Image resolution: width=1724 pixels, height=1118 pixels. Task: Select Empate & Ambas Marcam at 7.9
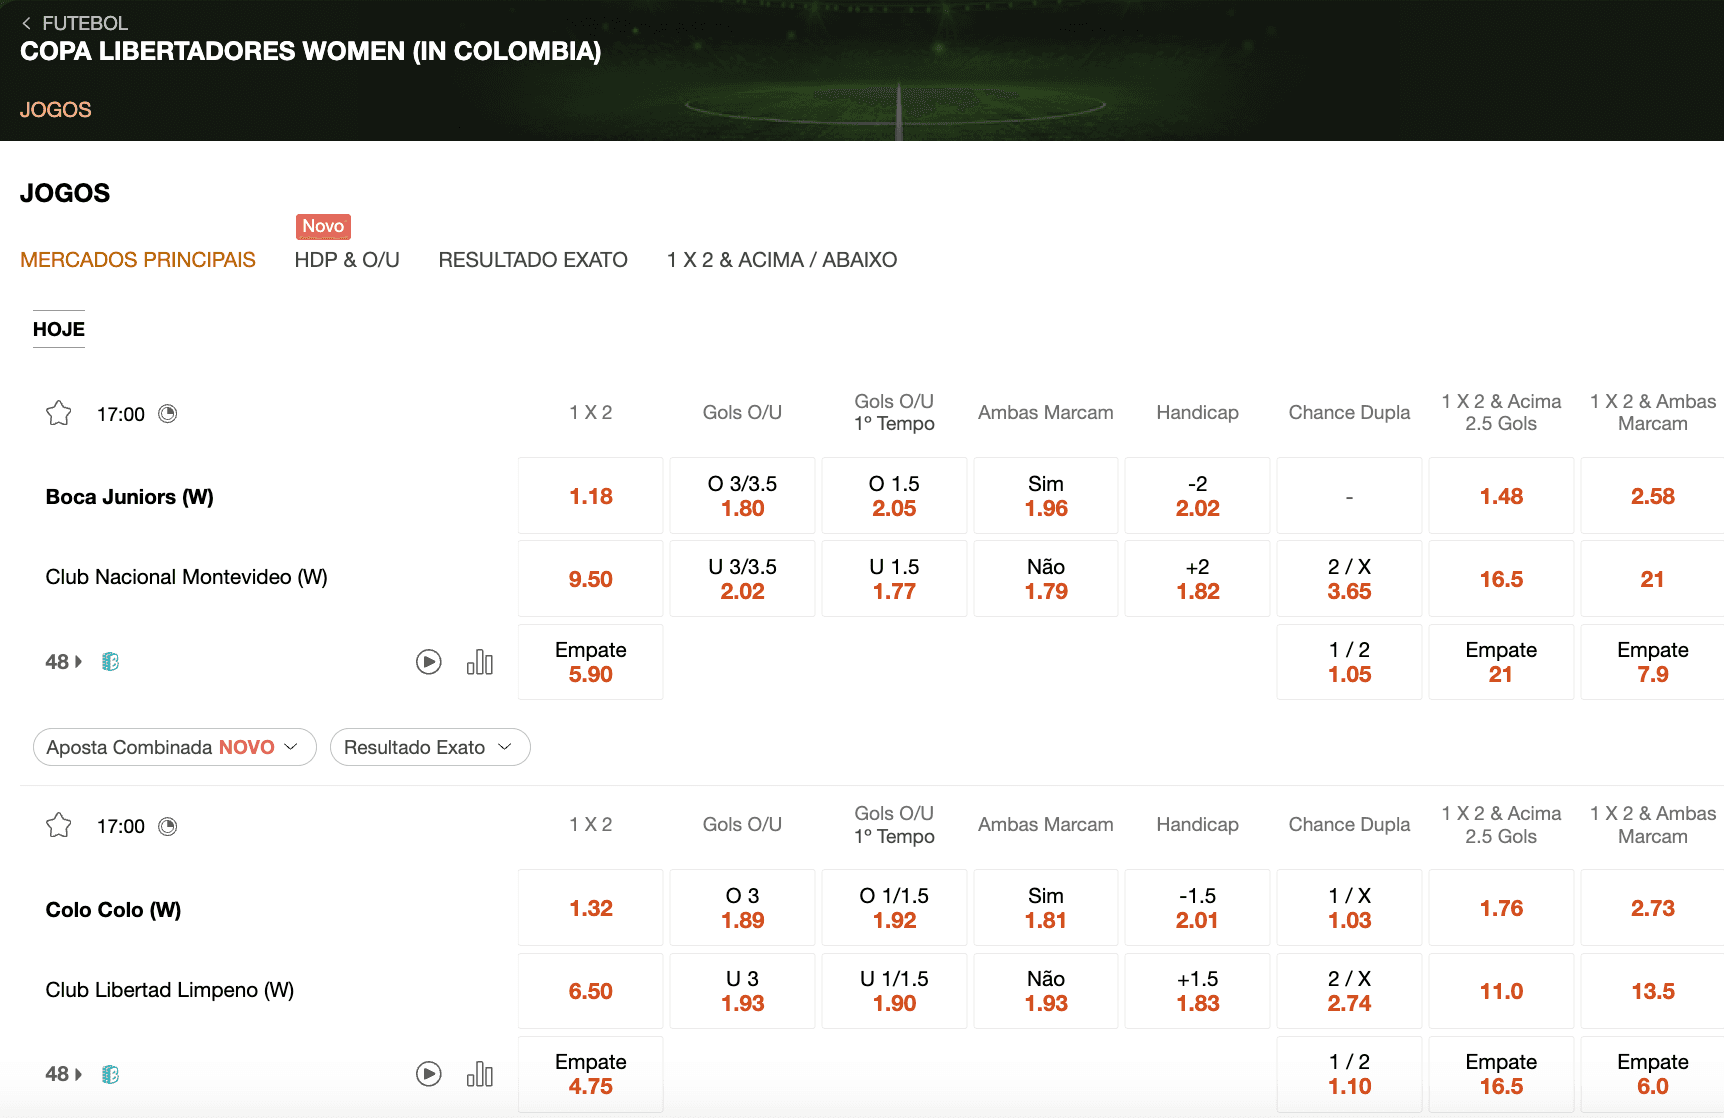point(1653,662)
